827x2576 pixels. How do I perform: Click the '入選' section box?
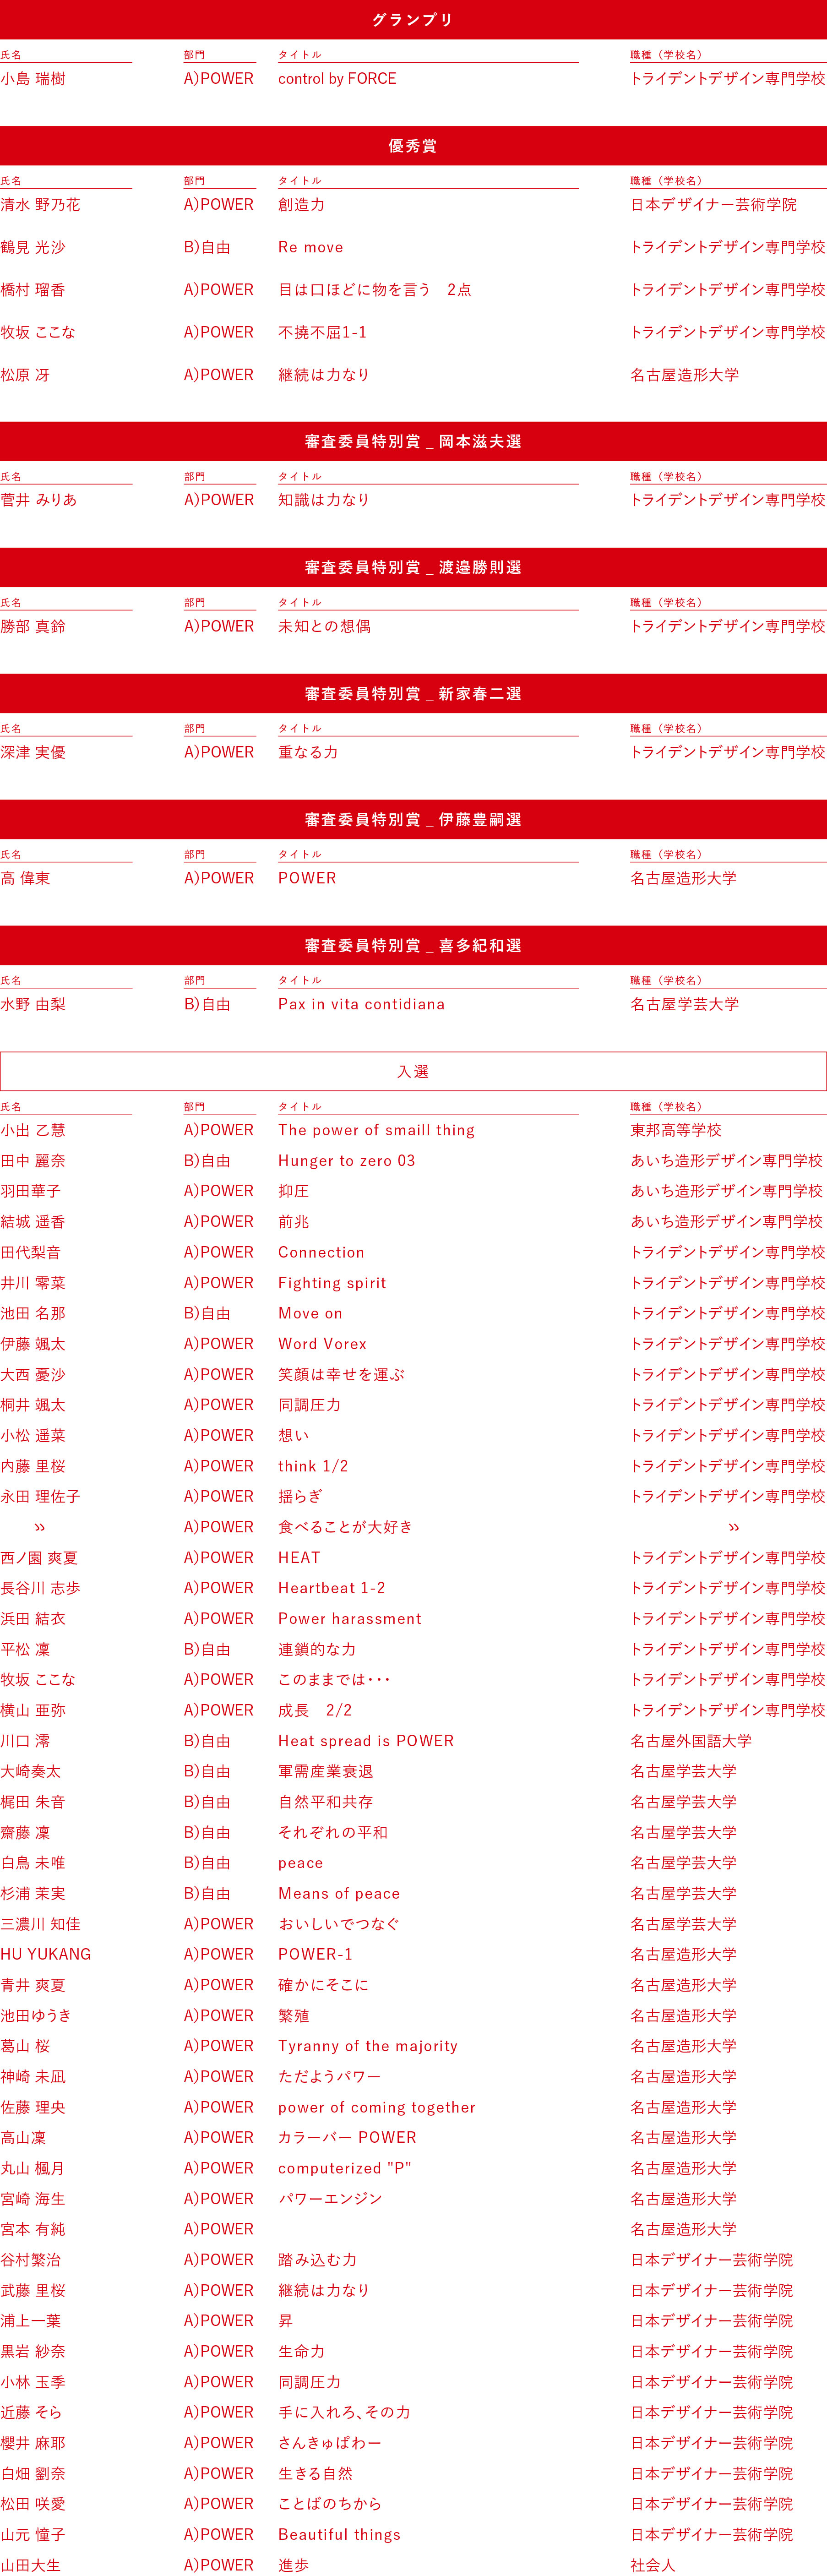(x=413, y=1071)
